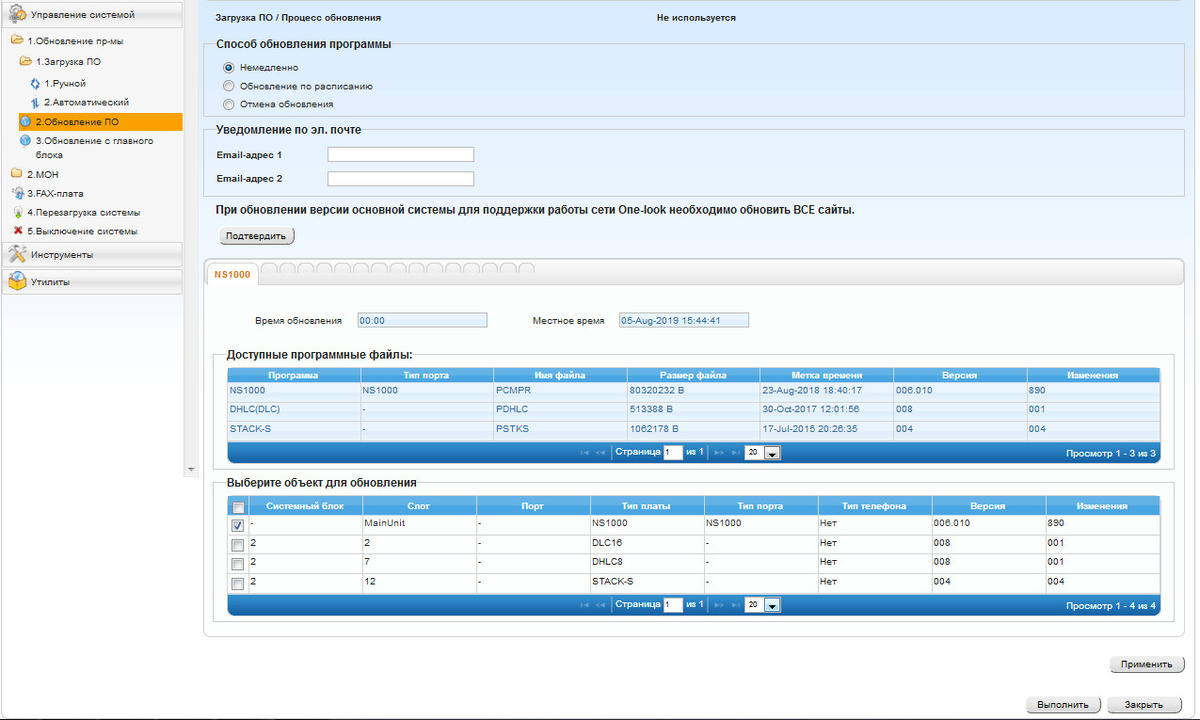The width and height of the screenshot is (1200, 720).
Task: Collapse the 1.Загрузка ПО folder
Action: point(26,62)
